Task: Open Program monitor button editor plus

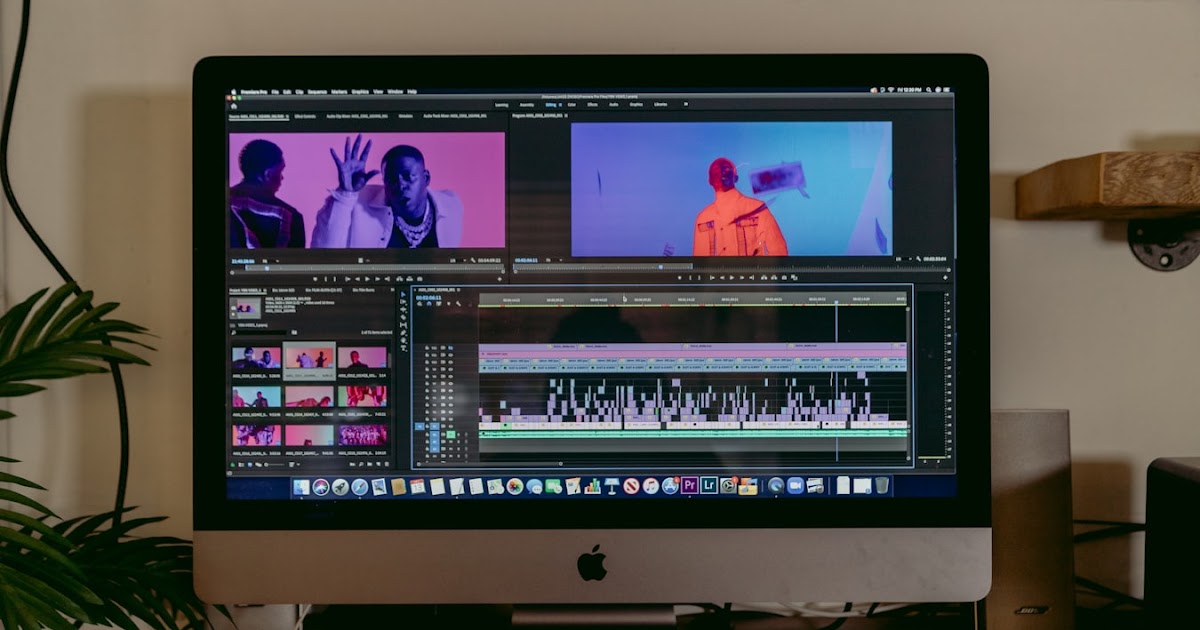Action: [944, 278]
